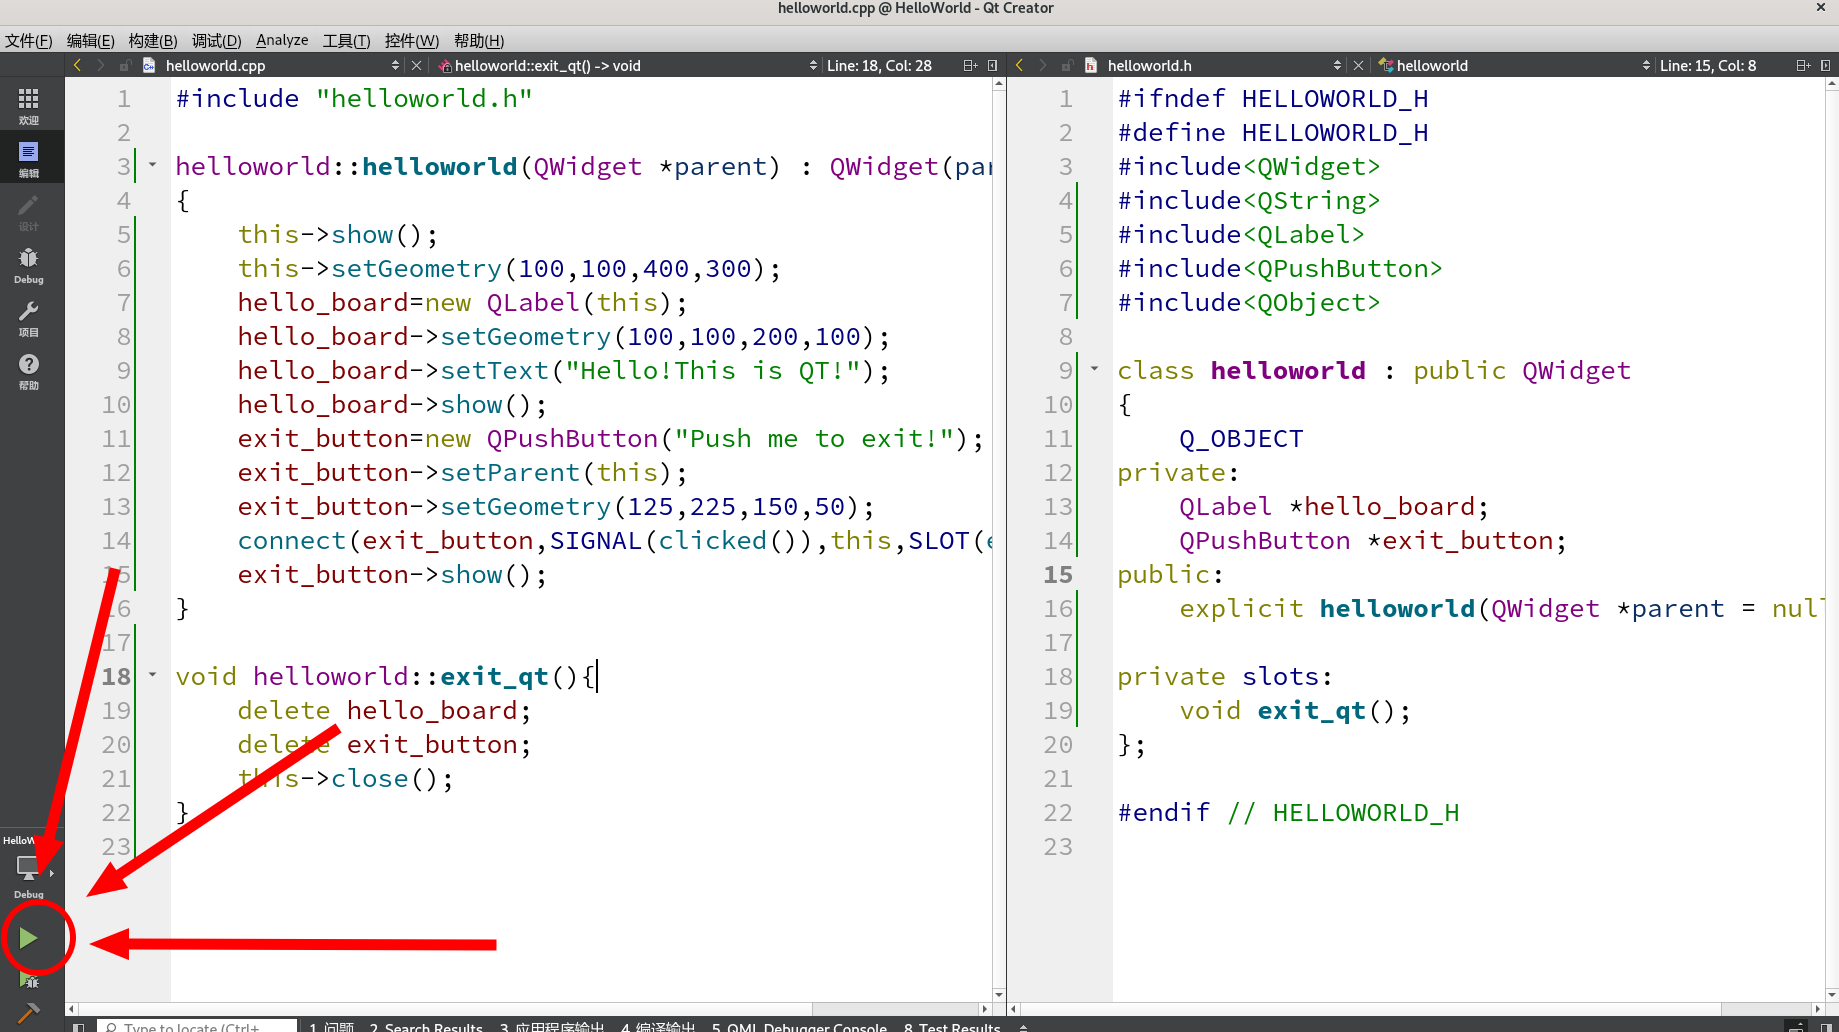Open the 应用程序输出 output pane
Screen dimensions: 1839x1032
pos(552,1026)
